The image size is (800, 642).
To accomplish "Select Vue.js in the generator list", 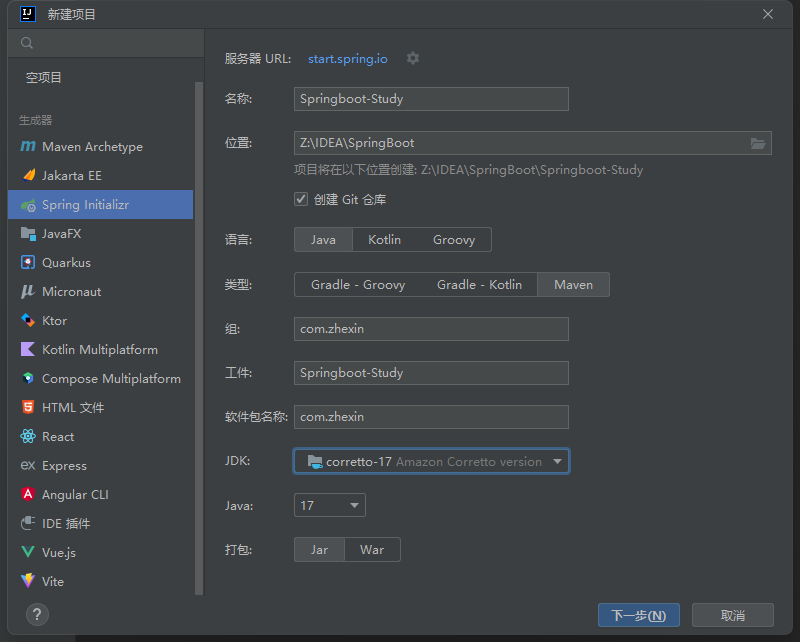I will pyautogui.click(x=59, y=553).
